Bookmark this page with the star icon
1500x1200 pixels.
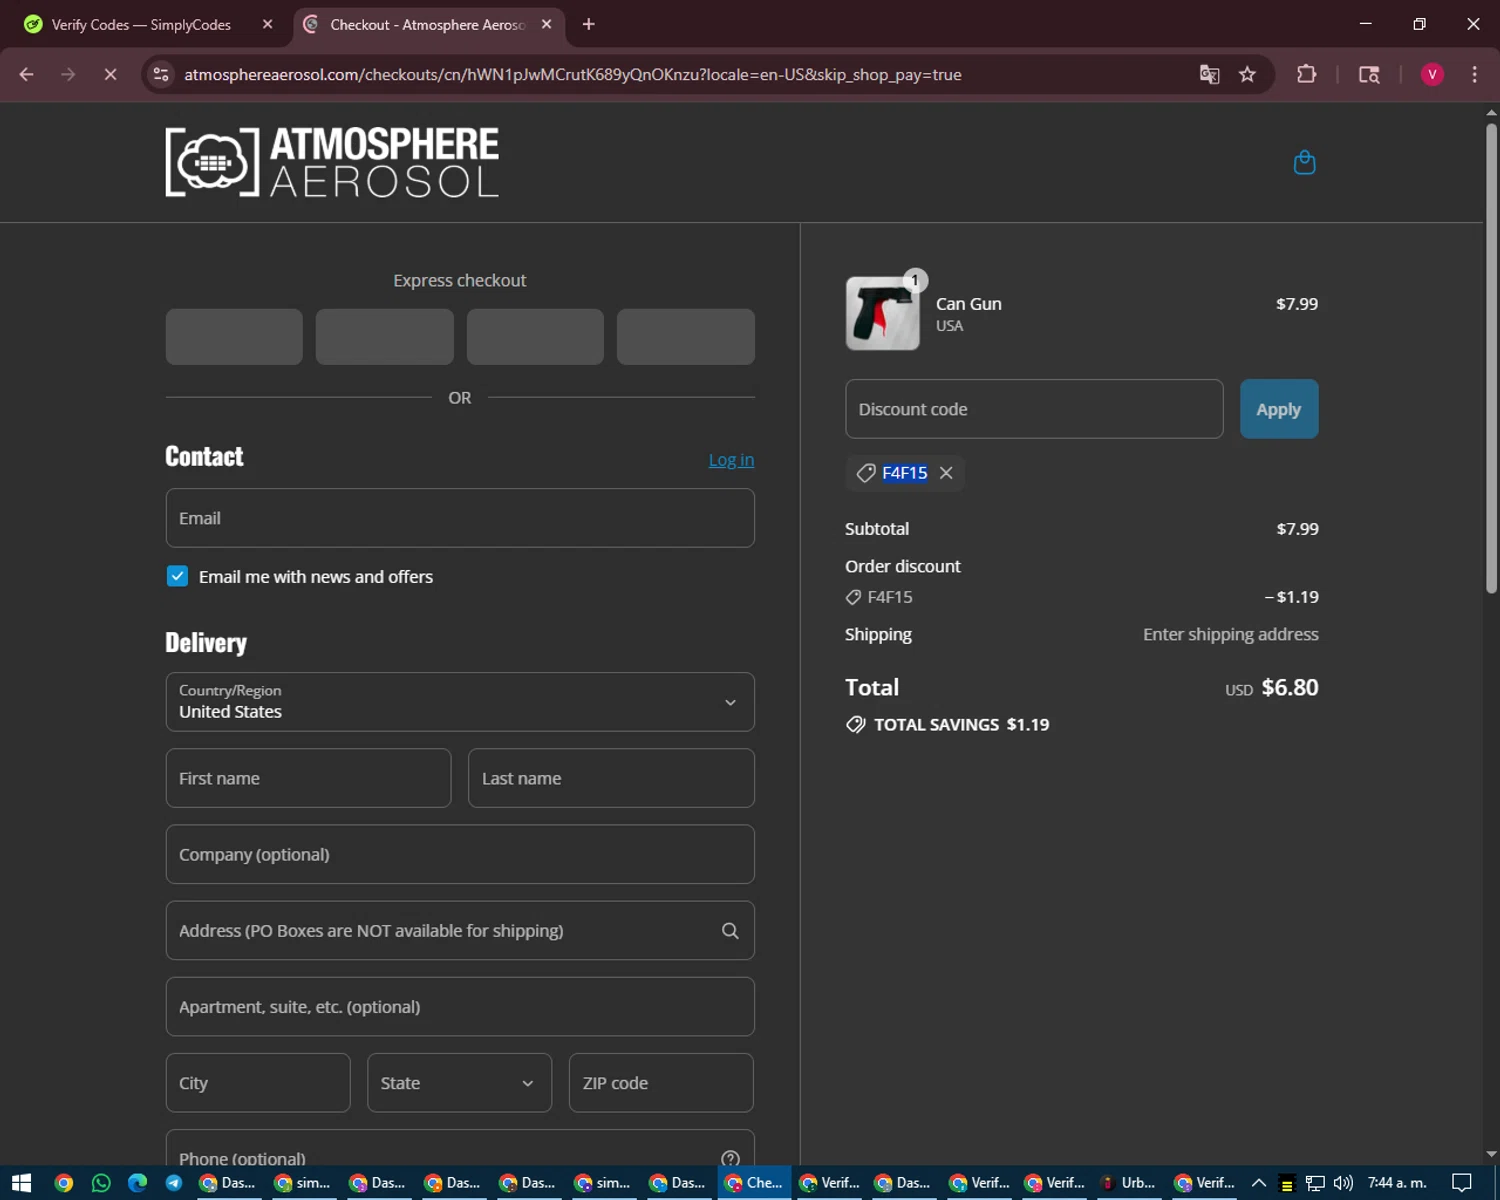1247,74
